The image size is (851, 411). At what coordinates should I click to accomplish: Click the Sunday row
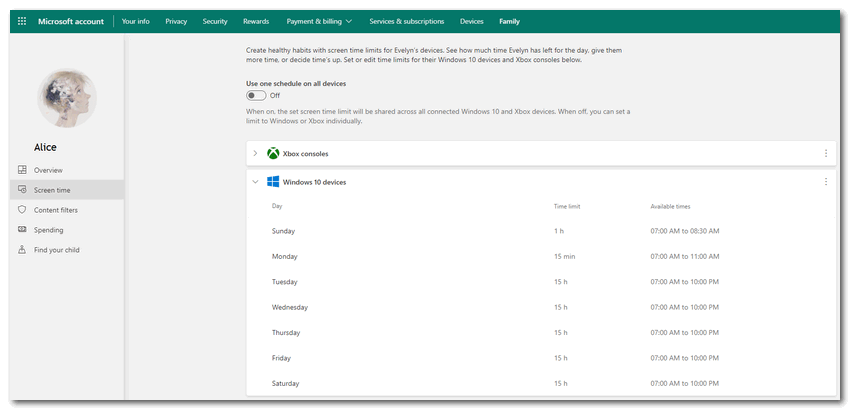(x=541, y=231)
